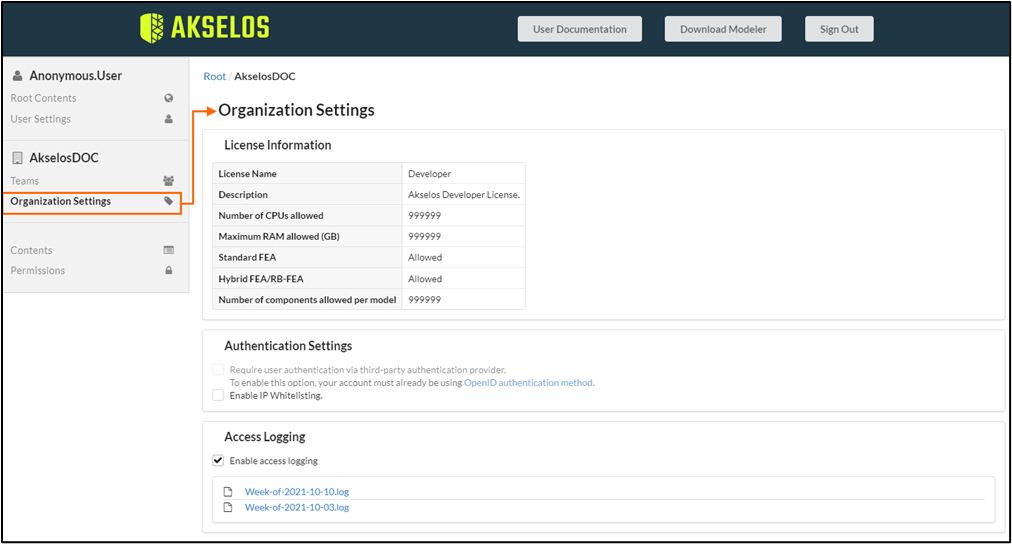Open User Documentation

[x=580, y=29]
